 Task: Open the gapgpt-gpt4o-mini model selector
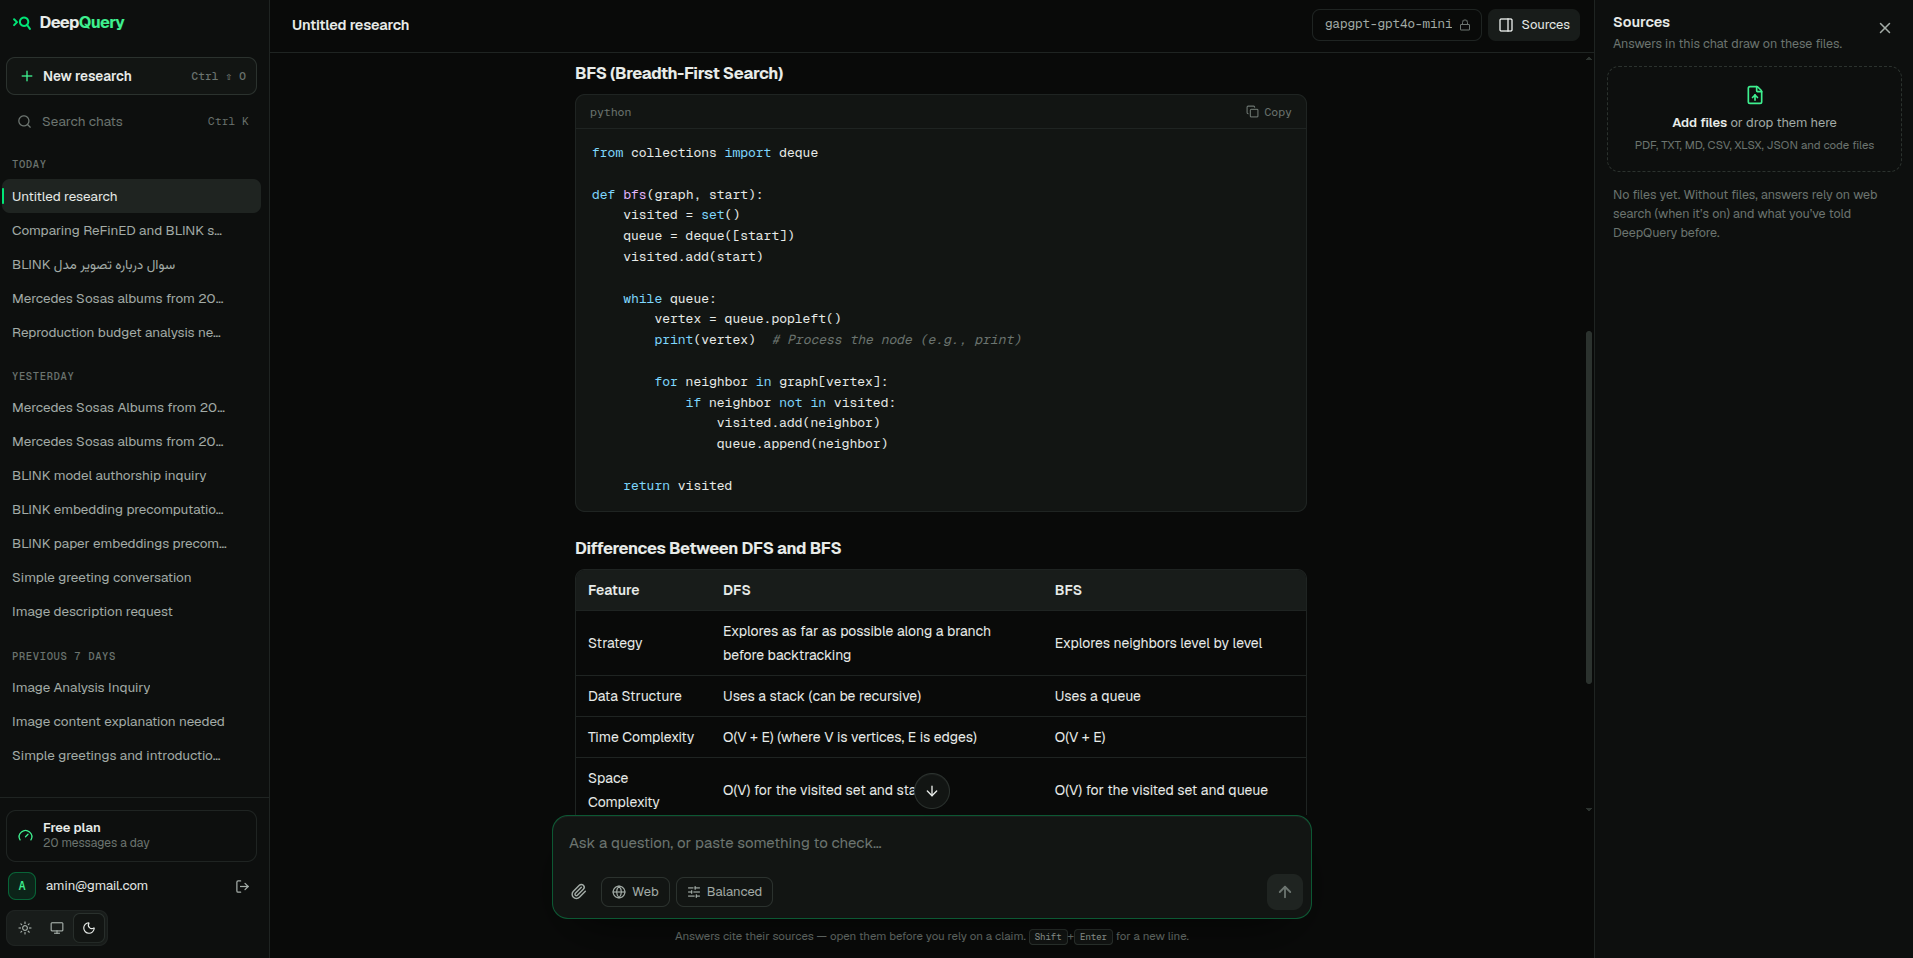point(1396,25)
